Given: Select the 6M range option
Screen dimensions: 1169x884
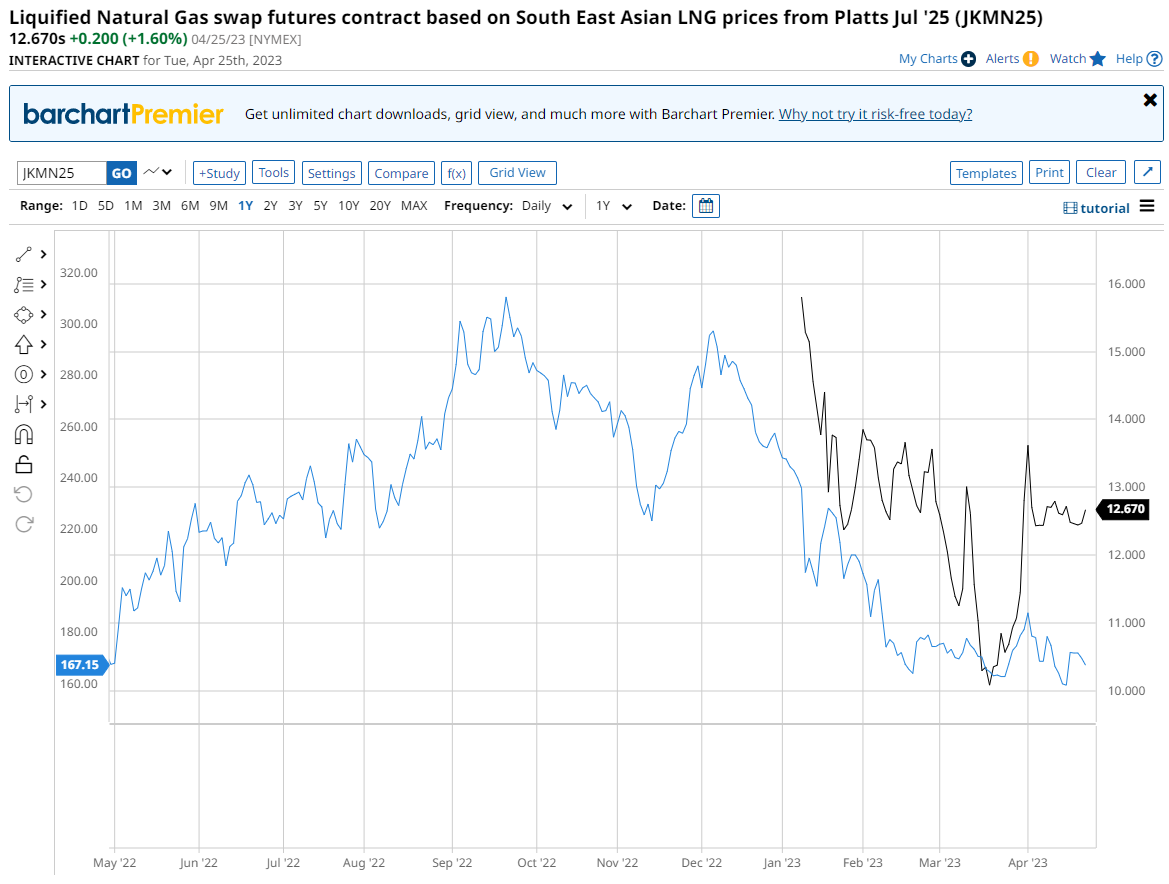Looking at the screenshot, I should click(190, 206).
